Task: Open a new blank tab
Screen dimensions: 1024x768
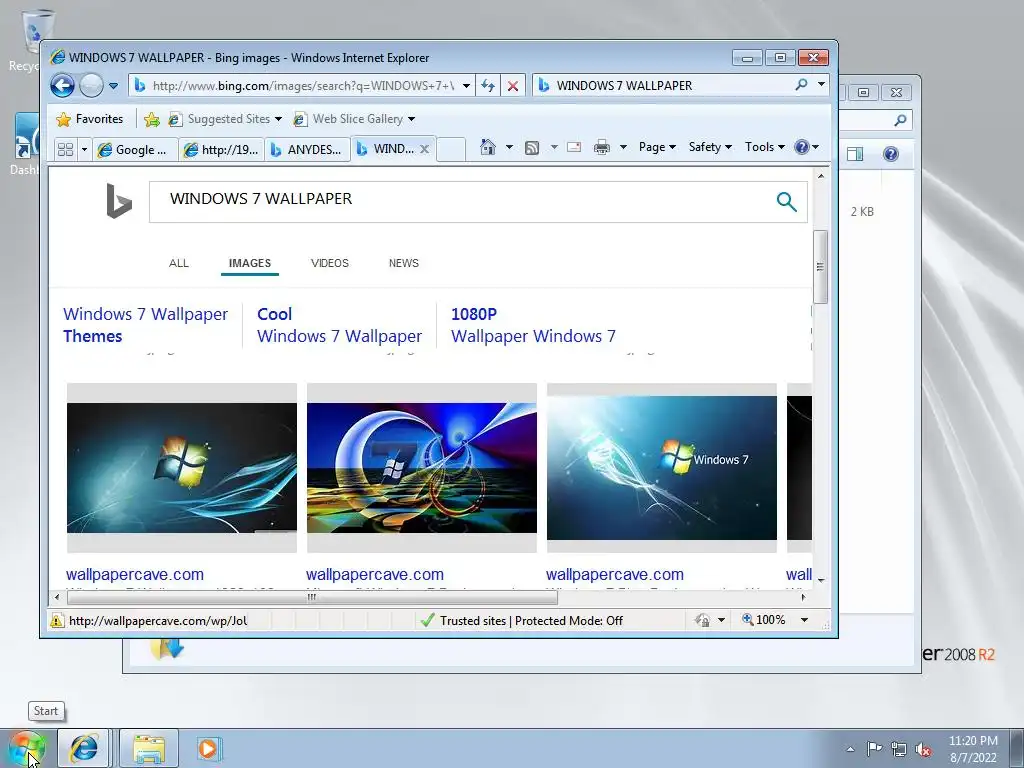Action: 451,150
